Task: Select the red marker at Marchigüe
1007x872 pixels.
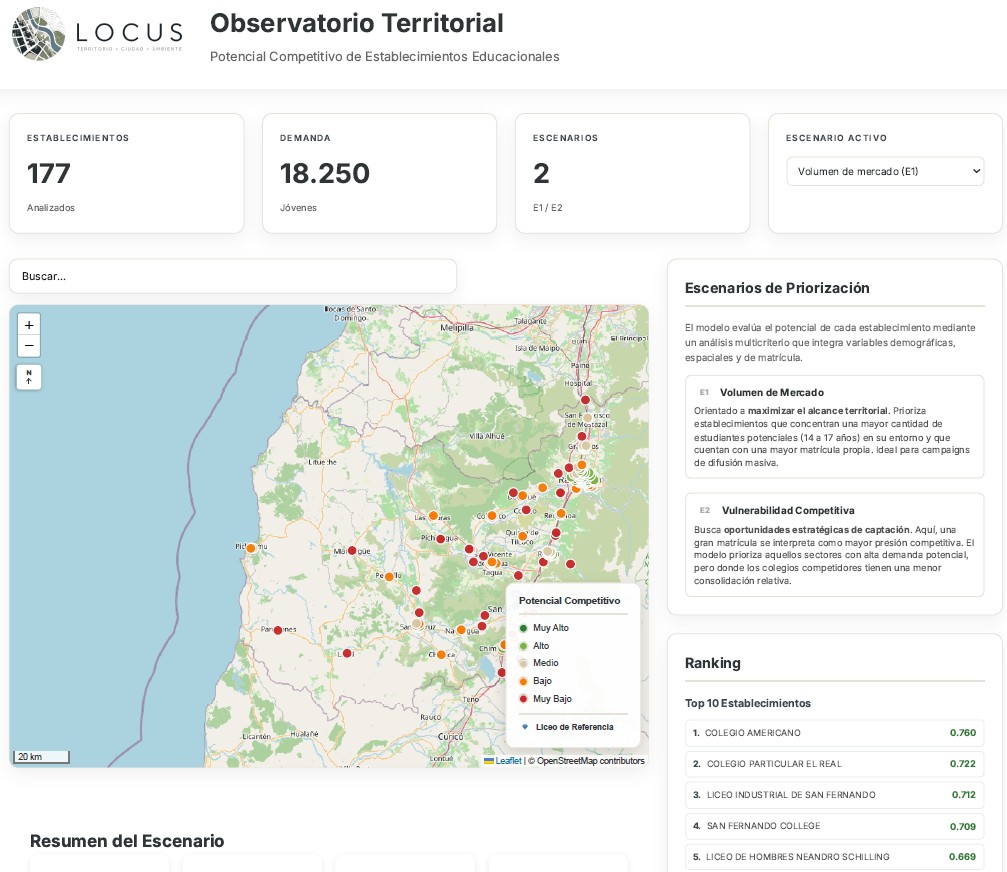Action: [x=352, y=550]
